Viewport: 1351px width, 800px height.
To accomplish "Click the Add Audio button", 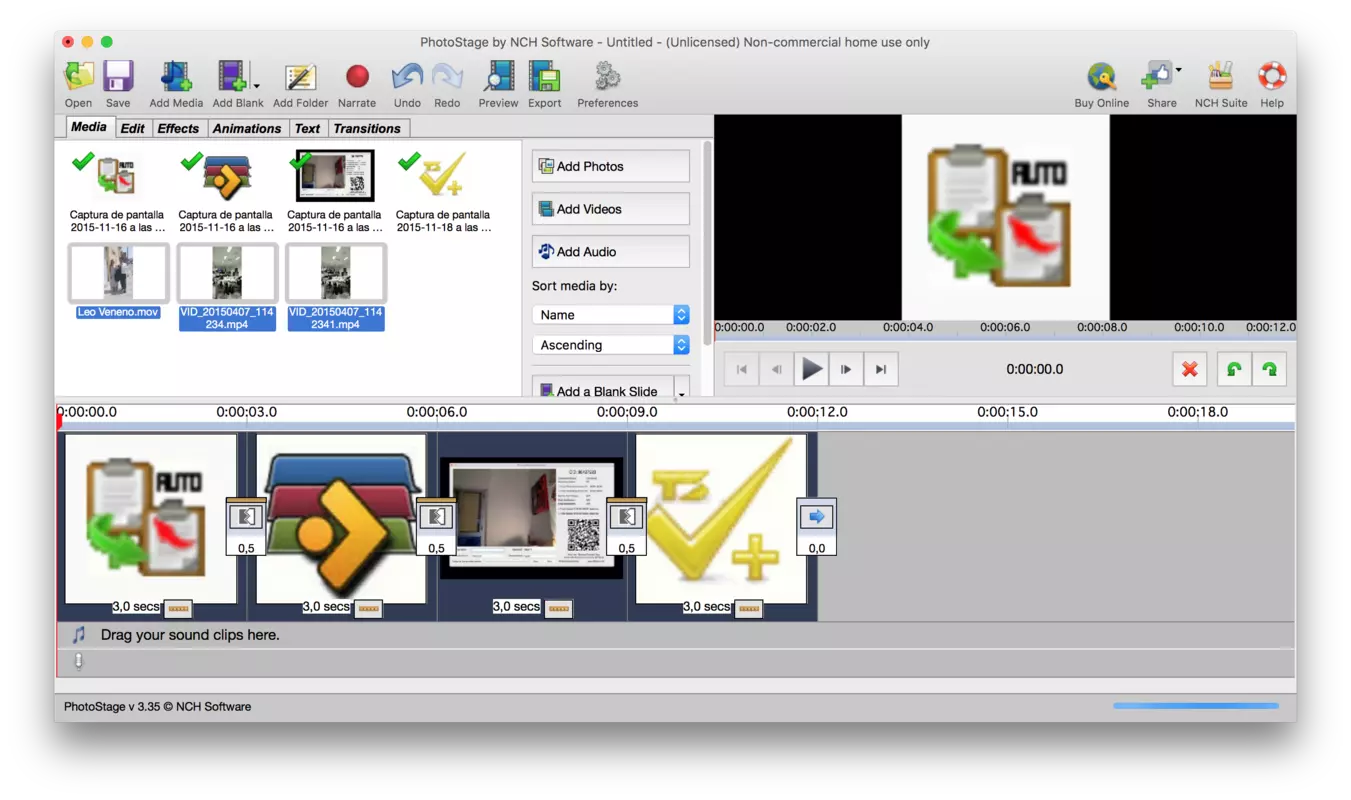I will coord(611,252).
